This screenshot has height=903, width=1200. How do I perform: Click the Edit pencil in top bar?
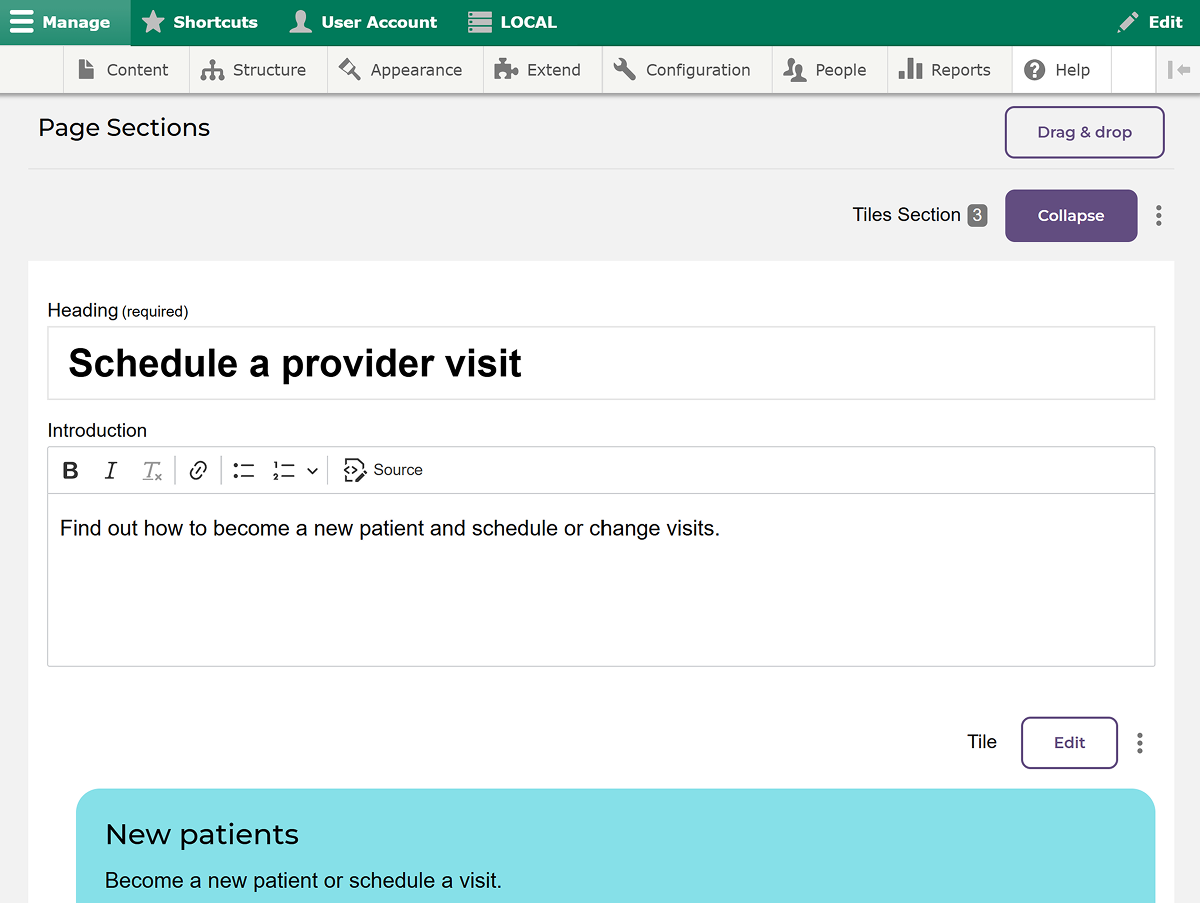1150,22
